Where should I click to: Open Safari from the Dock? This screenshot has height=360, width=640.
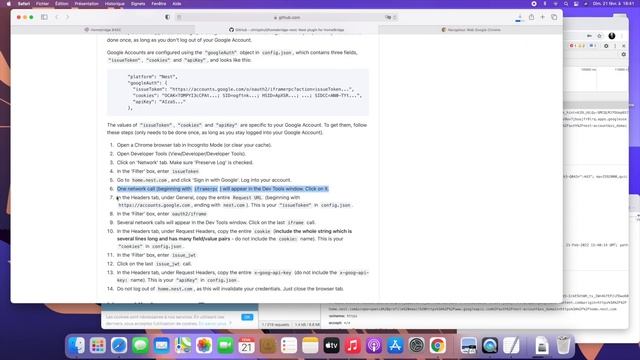pos(119,346)
